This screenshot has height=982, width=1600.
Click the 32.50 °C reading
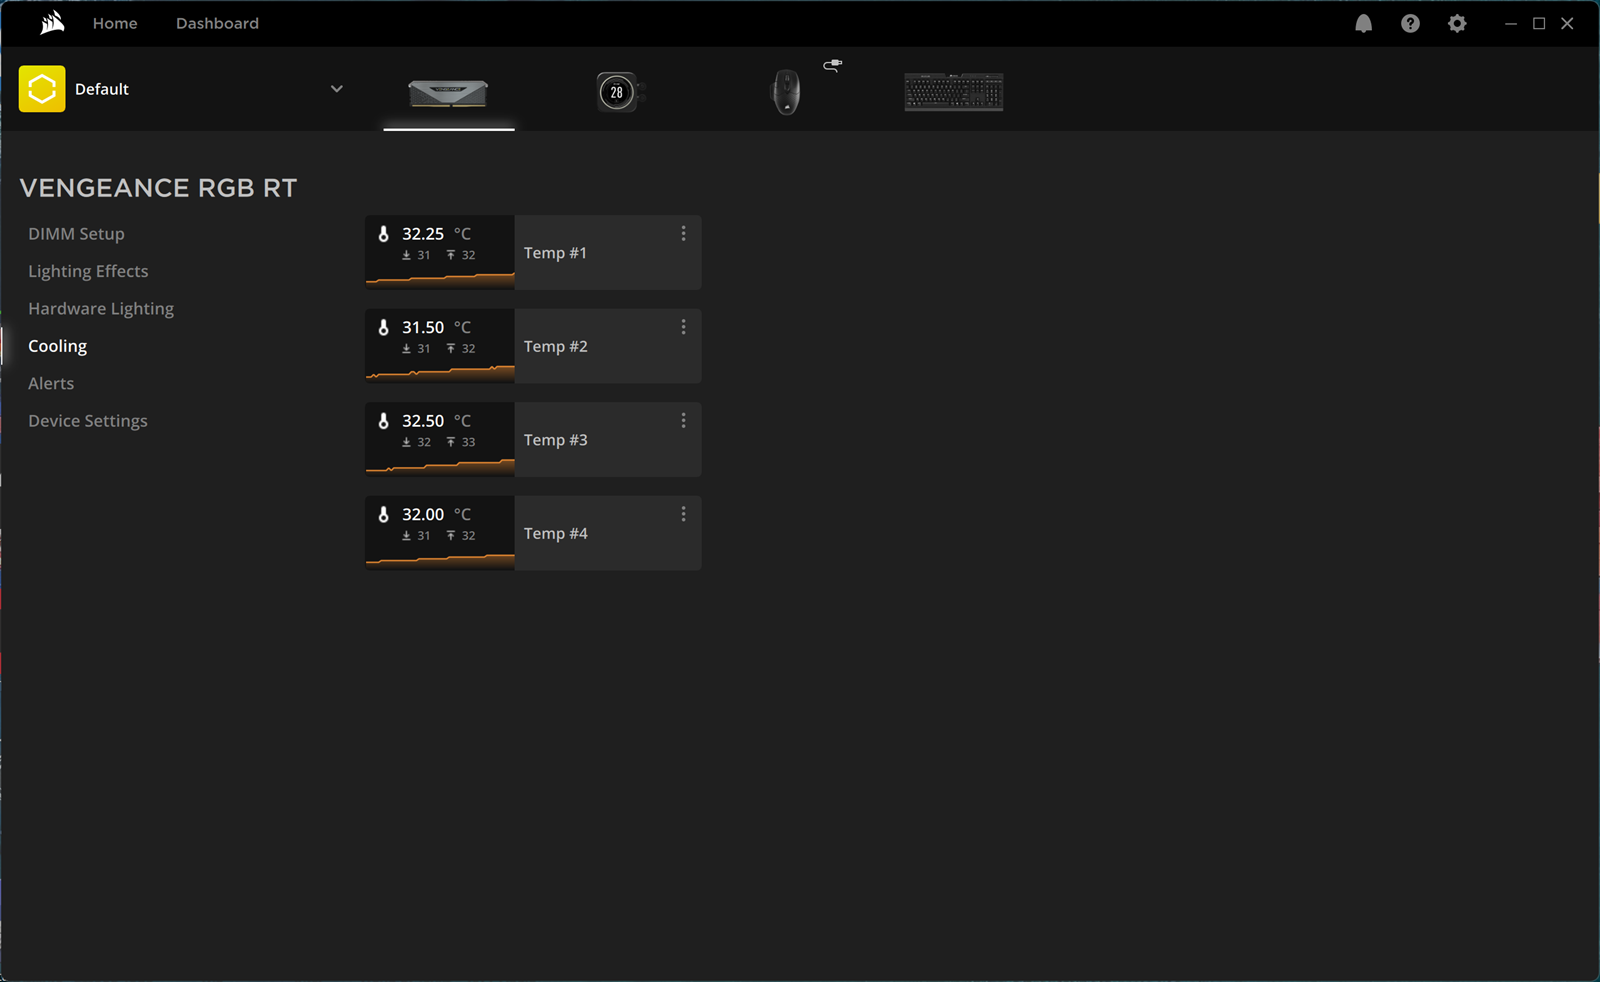(436, 421)
